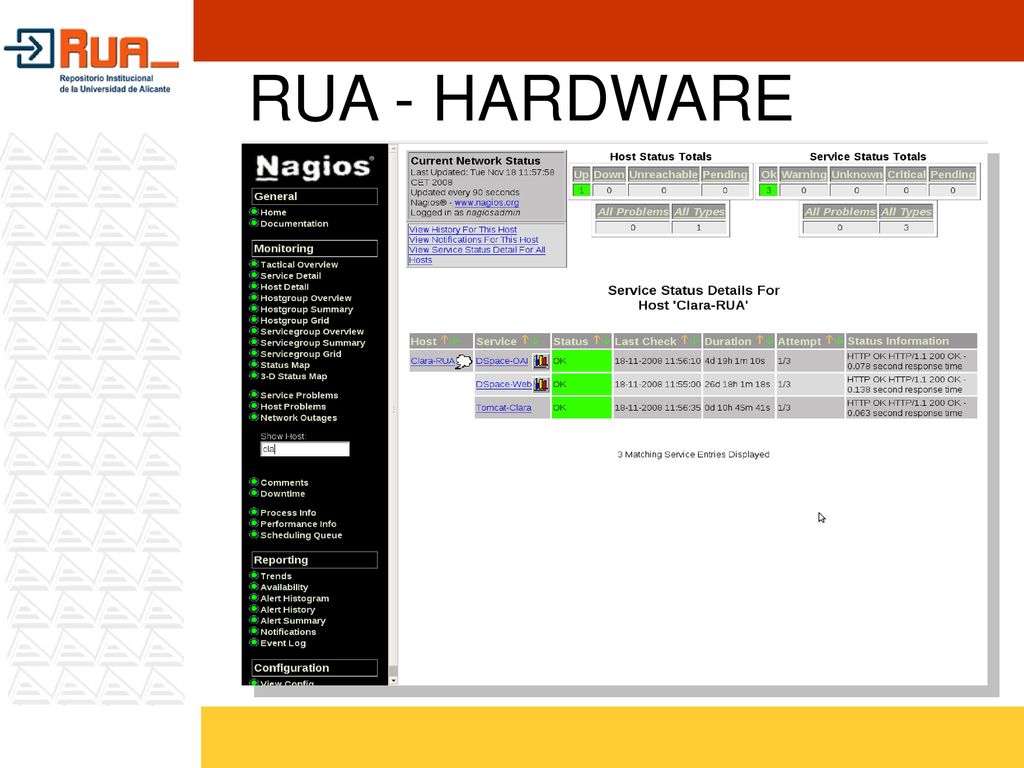Open the Tomcat-Clara service link
The height and width of the screenshot is (768, 1024).
pyautogui.click(x=504, y=408)
